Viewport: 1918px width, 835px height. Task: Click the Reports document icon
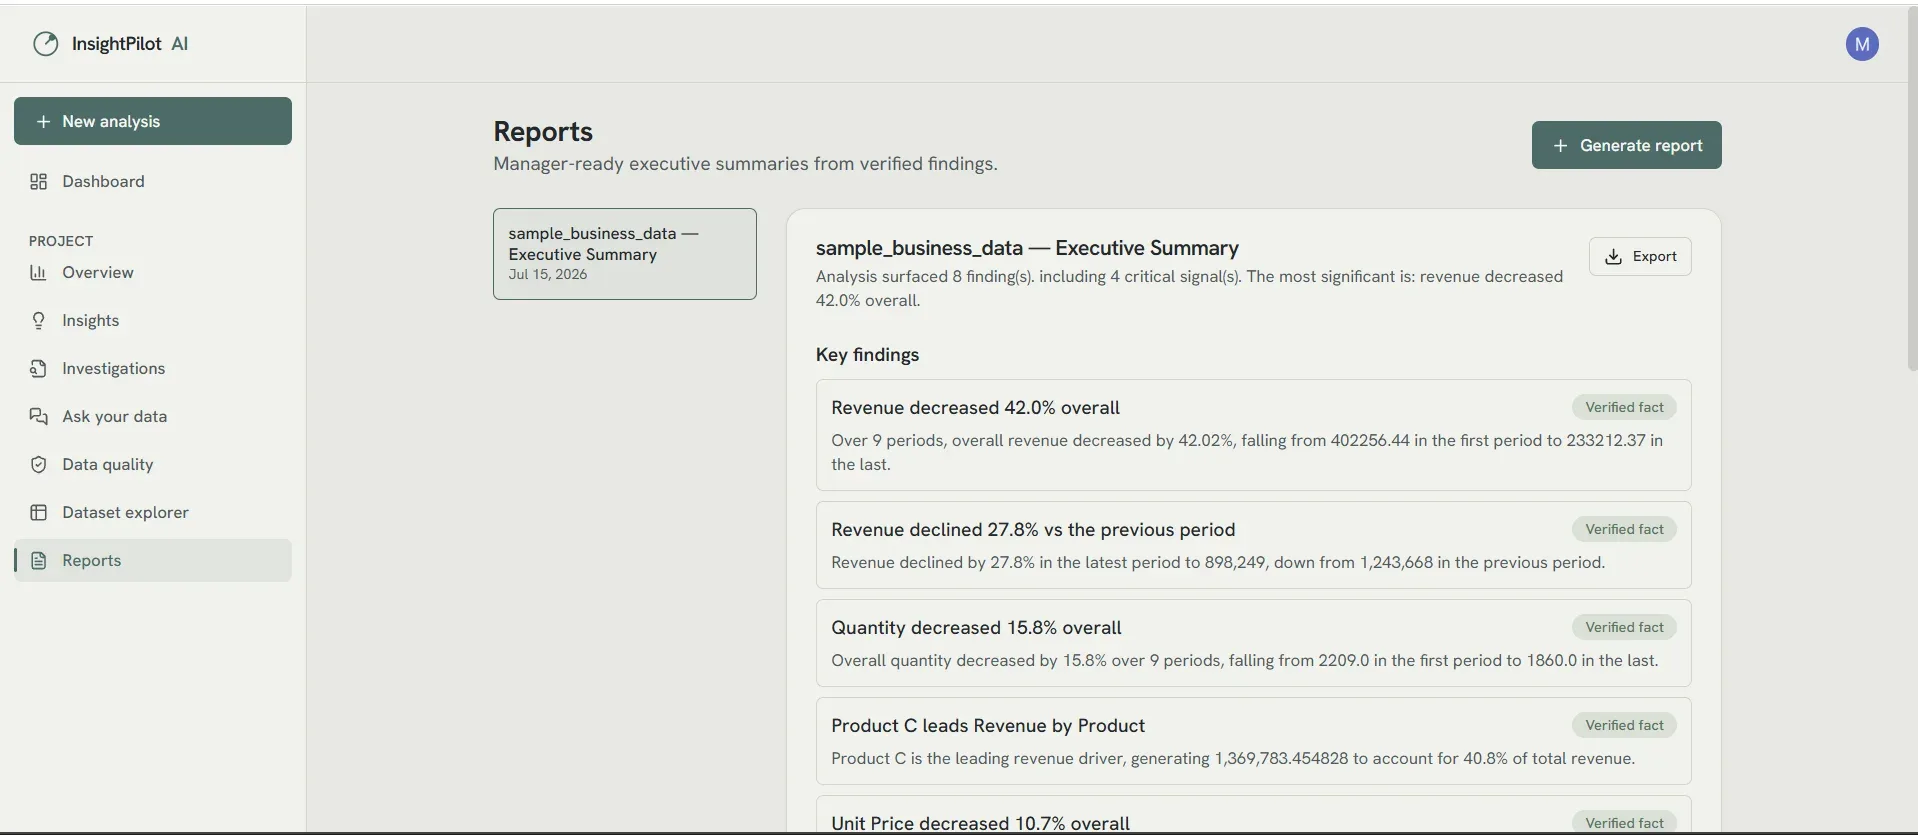[x=39, y=560]
